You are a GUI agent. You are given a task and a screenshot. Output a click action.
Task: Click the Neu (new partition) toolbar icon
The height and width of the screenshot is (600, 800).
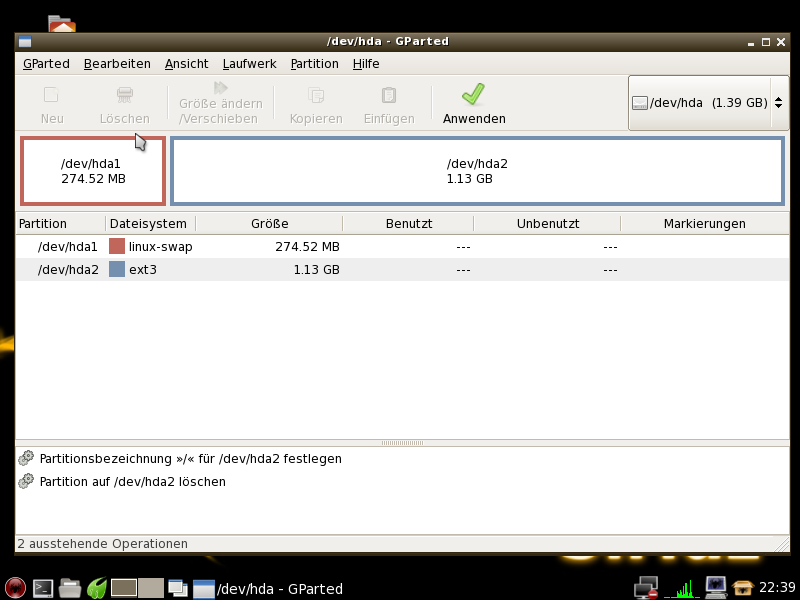[x=52, y=95]
